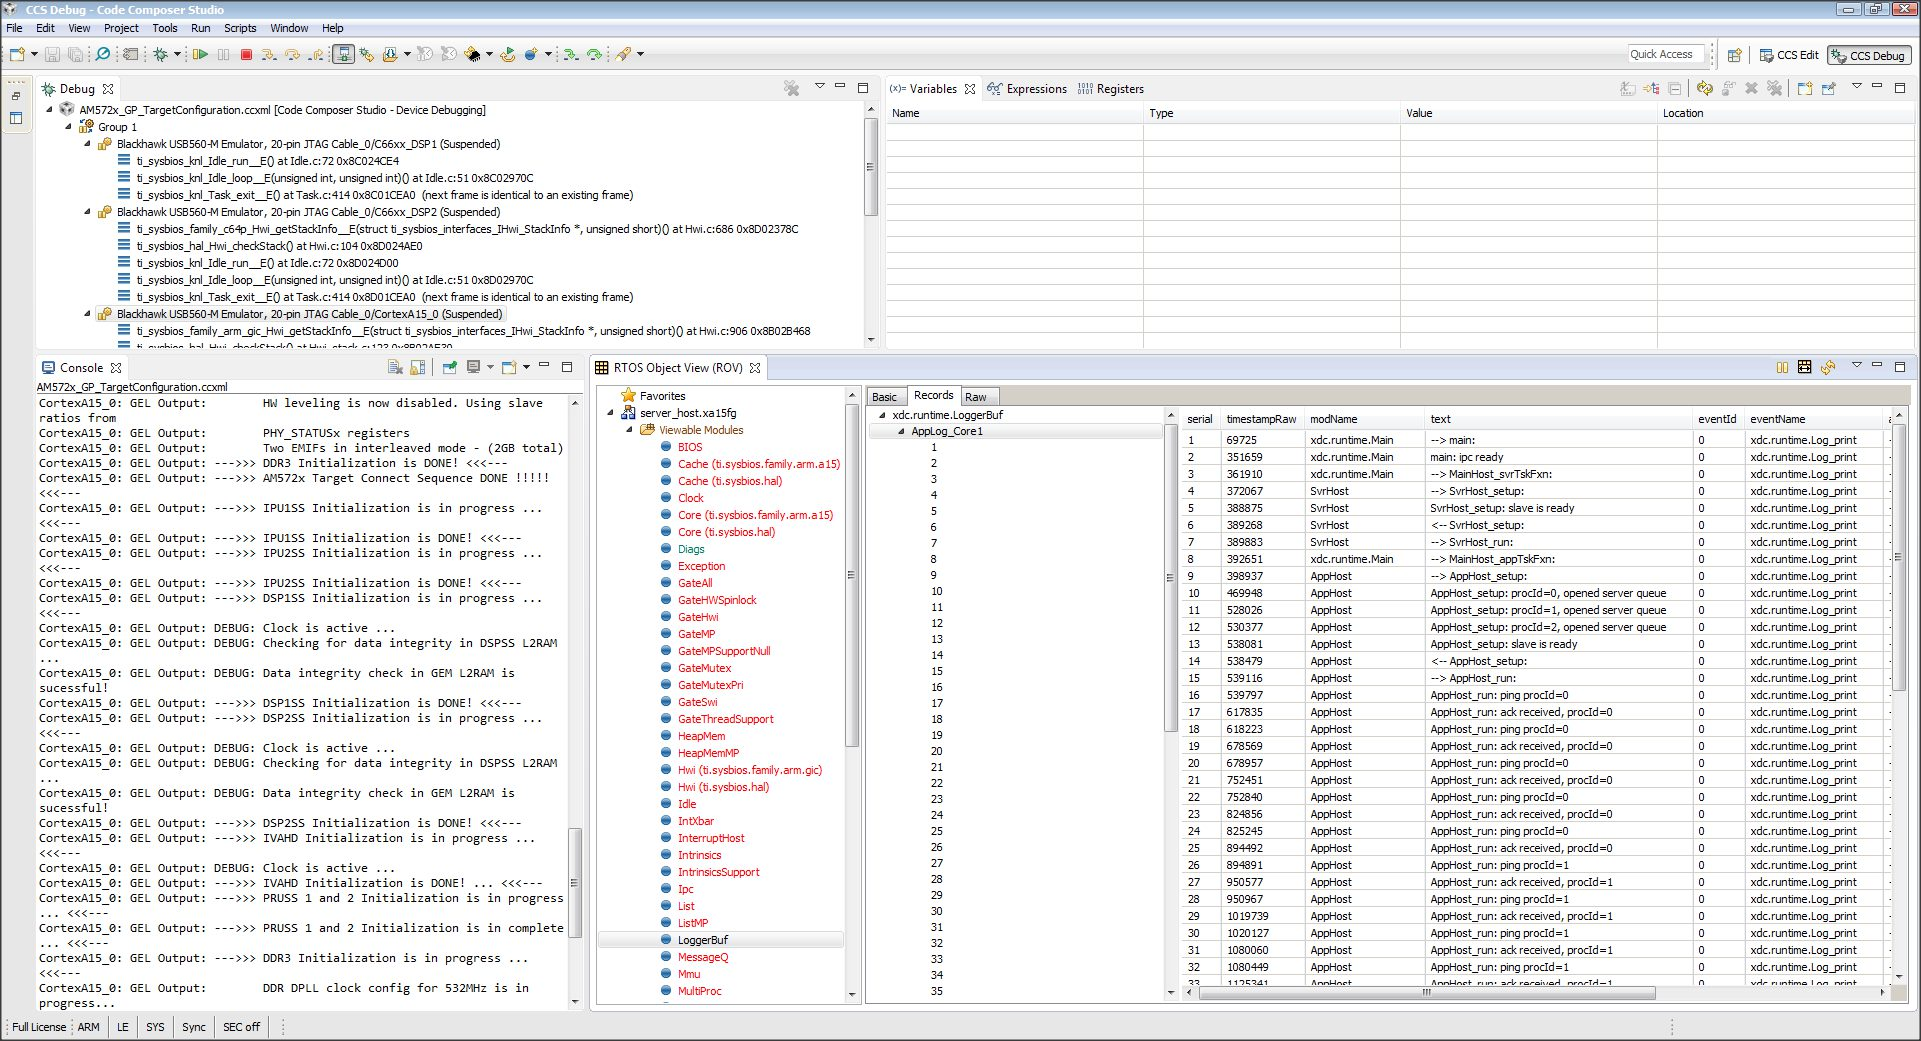The height and width of the screenshot is (1041, 1921).
Task: Click the Step Over toolbar icon
Action: (x=292, y=55)
